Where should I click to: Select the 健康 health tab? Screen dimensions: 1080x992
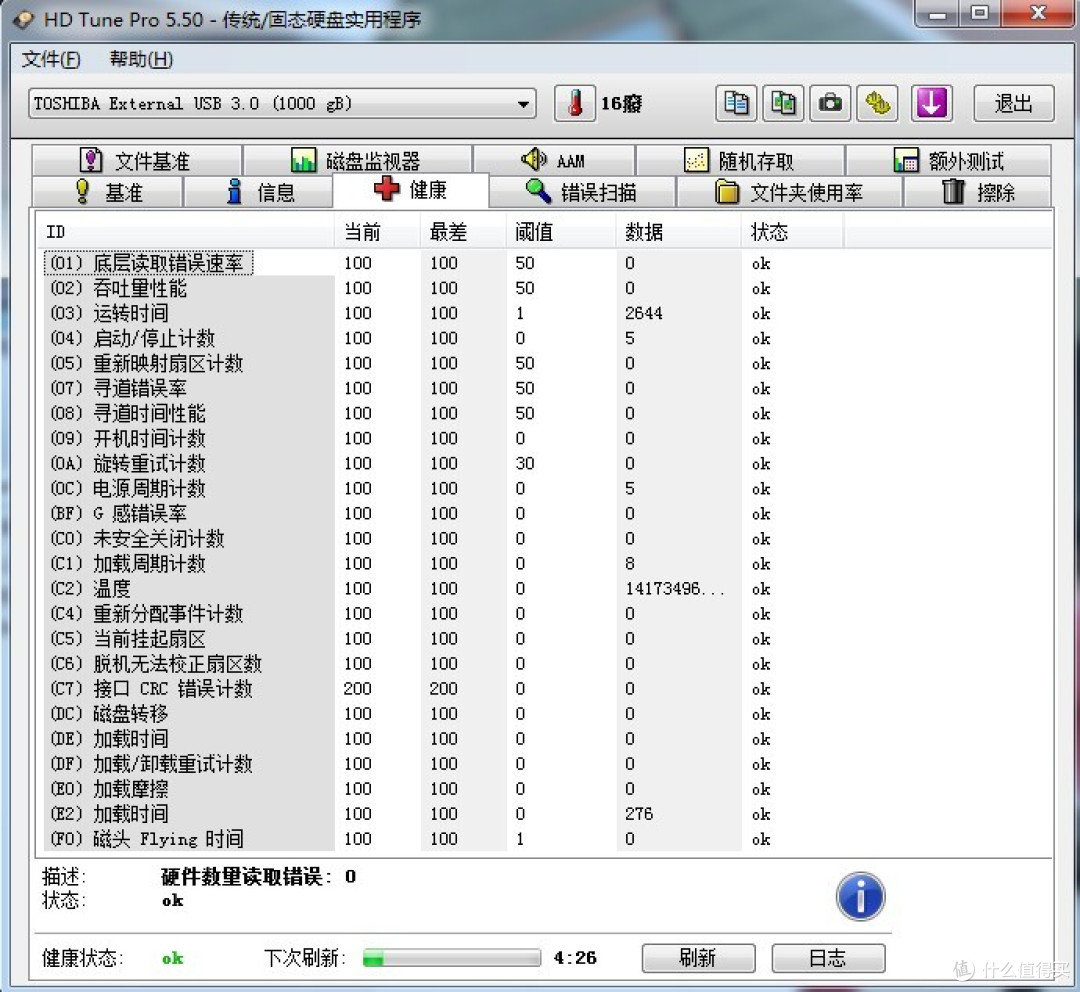[411, 189]
